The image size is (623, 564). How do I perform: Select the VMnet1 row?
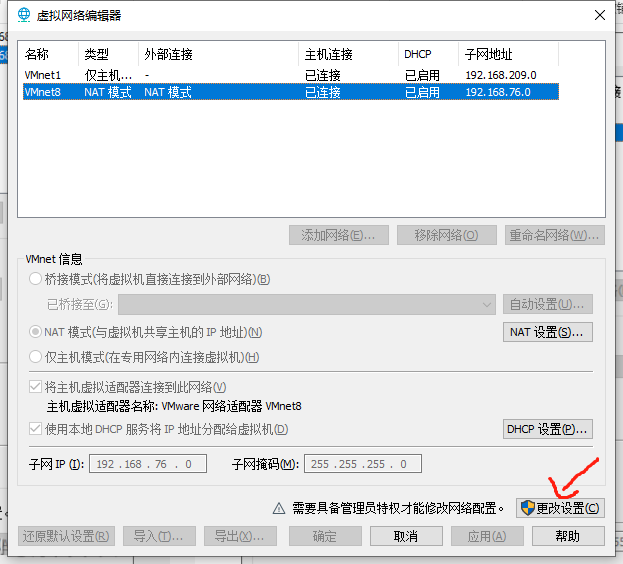(291, 75)
